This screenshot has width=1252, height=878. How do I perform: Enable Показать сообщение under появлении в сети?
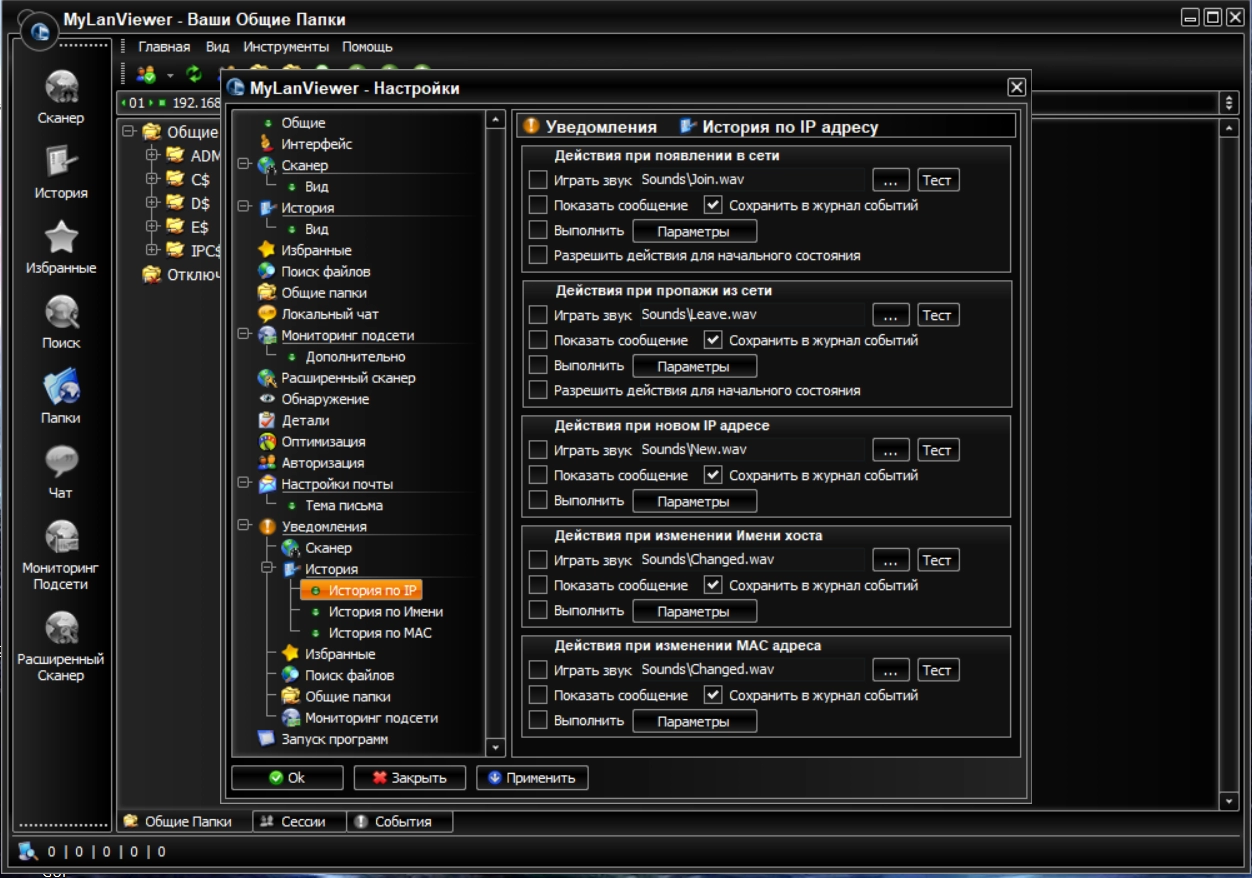pos(538,205)
